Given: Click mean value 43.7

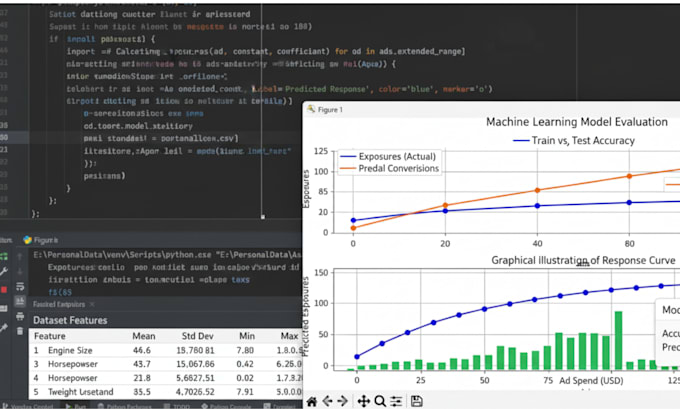Looking at the screenshot, I should pyautogui.click(x=142, y=364).
